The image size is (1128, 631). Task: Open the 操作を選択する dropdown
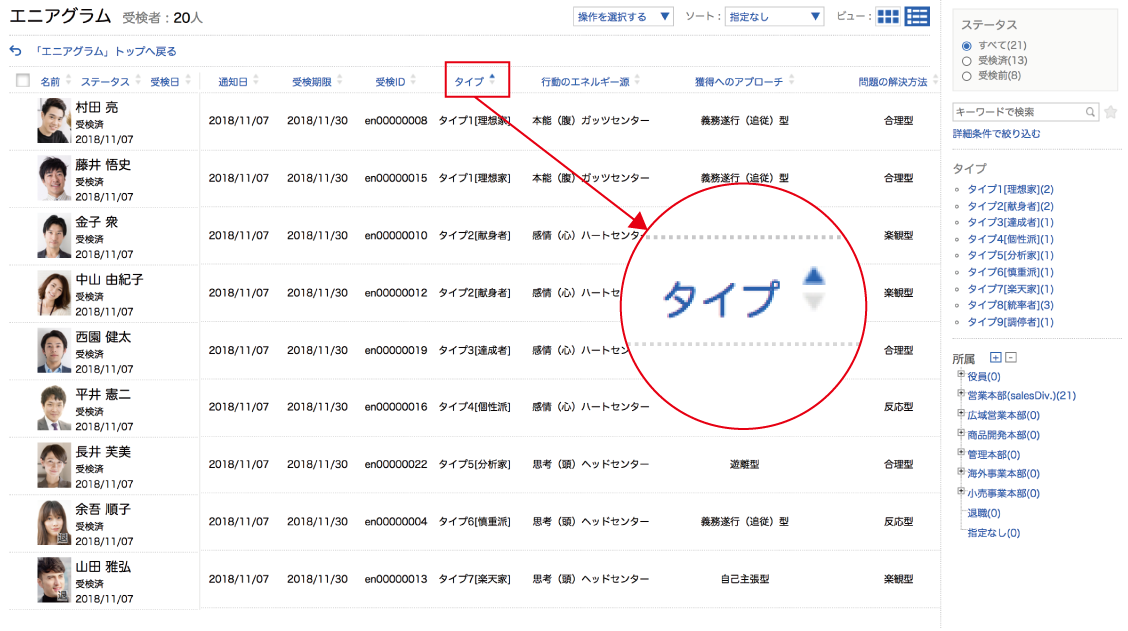(x=624, y=17)
